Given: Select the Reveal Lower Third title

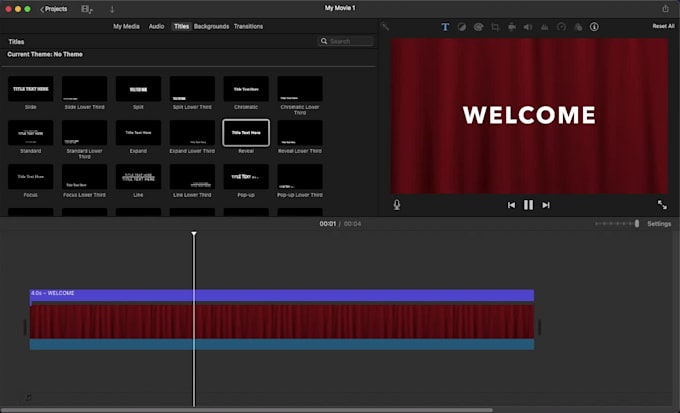Looking at the screenshot, I should 300,133.
